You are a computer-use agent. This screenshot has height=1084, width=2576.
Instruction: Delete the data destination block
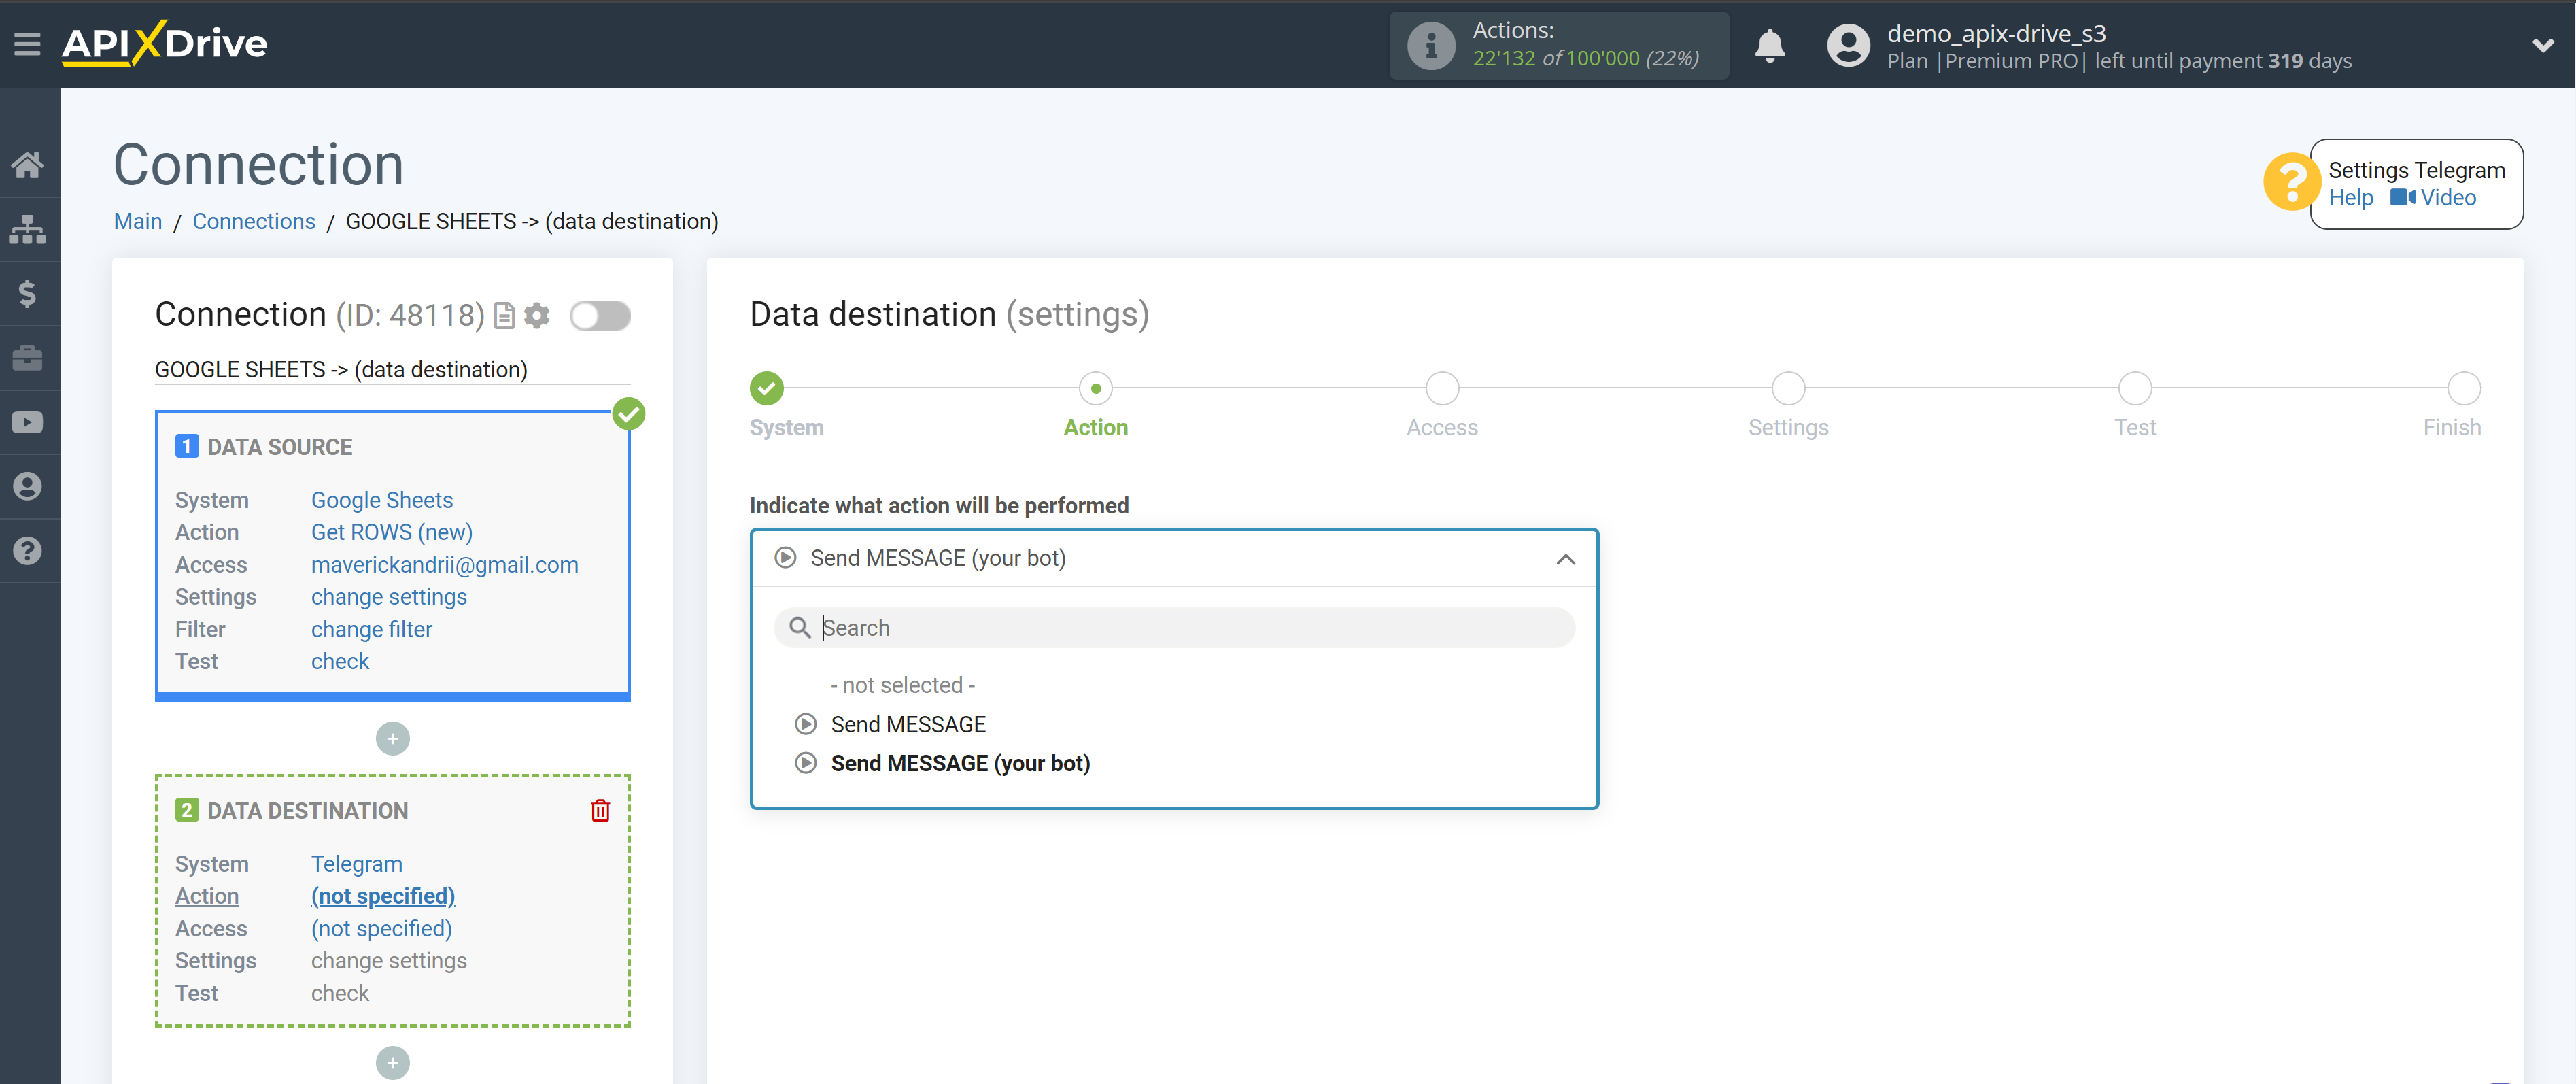pyautogui.click(x=600, y=811)
